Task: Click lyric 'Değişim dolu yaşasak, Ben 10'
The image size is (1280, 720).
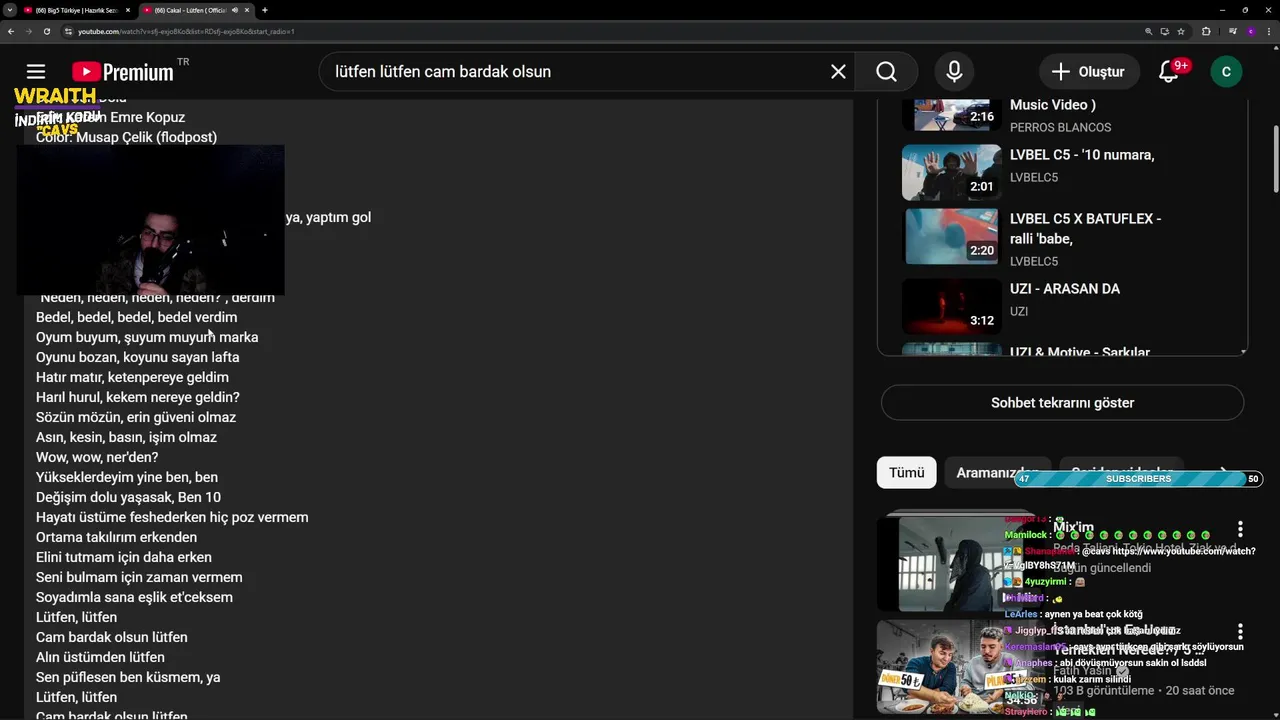Action: point(128,497)
